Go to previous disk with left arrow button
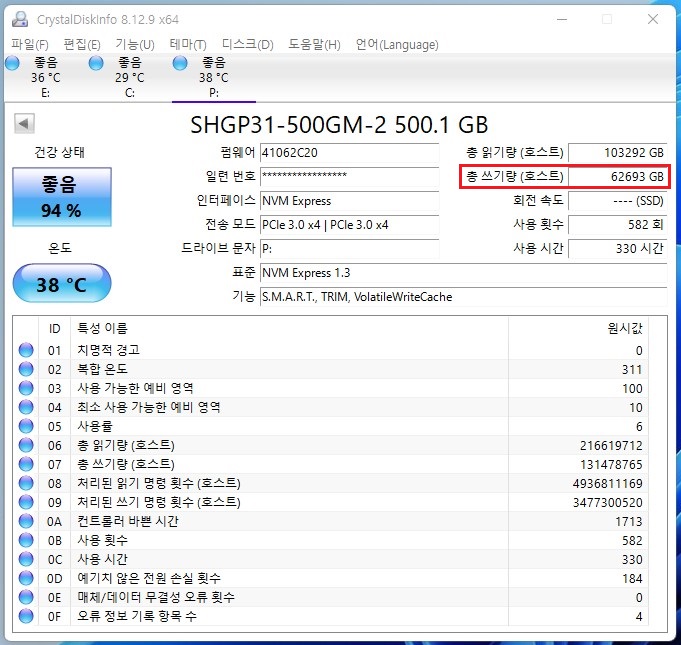This screenshot has width=681, height=645. (x=24, y=124)
